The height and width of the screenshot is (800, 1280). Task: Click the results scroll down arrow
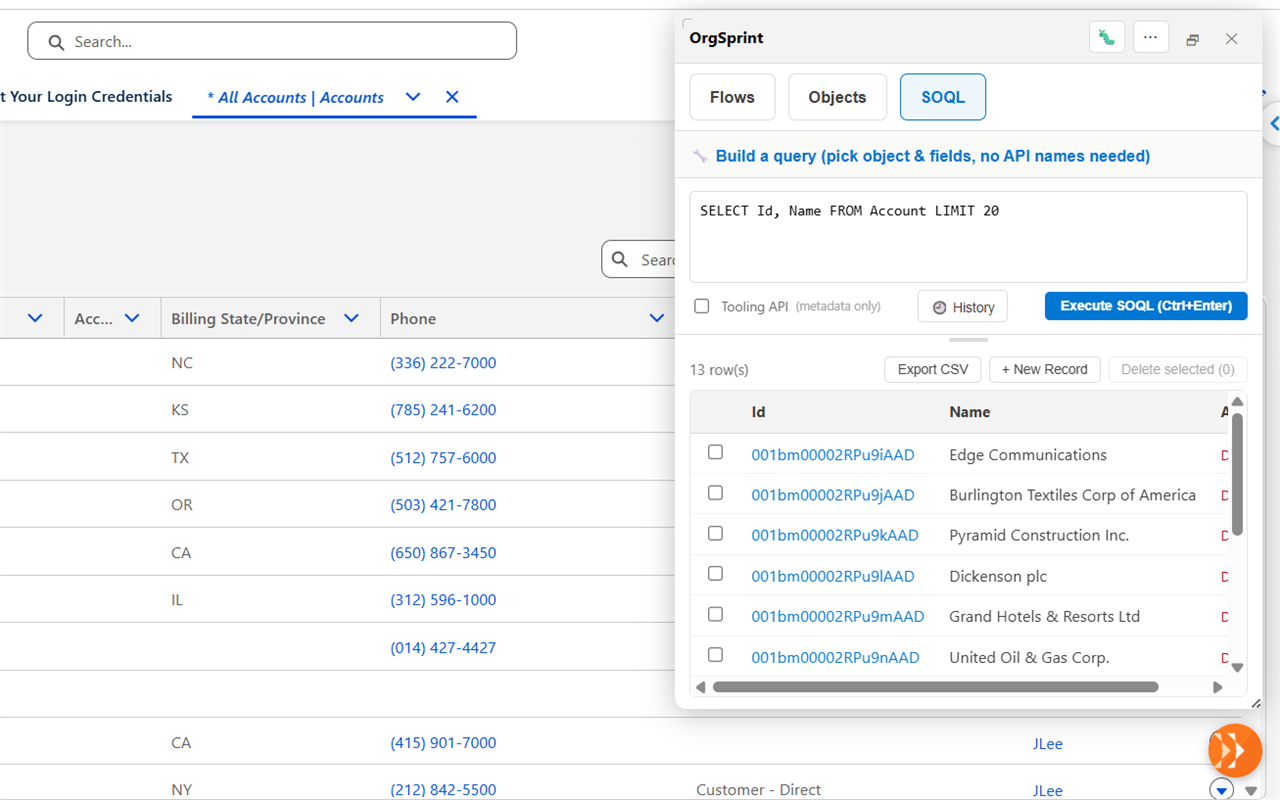1237,667
